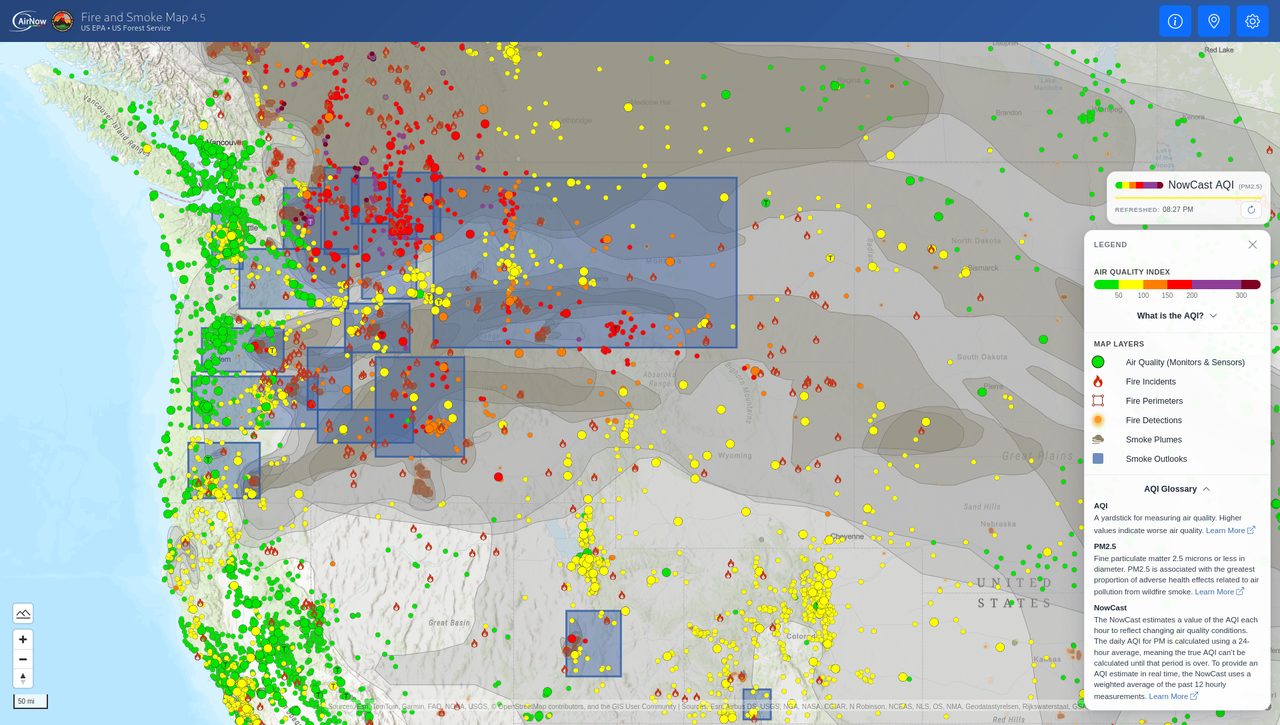Click the green segment of the AQI bar
The height and width of the screenshot is (725, 1280).
tap(1107, 284)
